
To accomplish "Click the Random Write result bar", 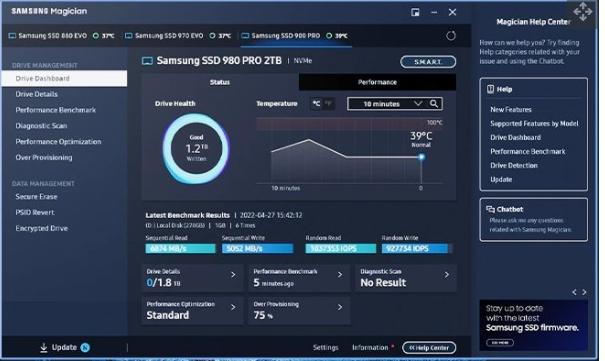I will pos(417,249).
